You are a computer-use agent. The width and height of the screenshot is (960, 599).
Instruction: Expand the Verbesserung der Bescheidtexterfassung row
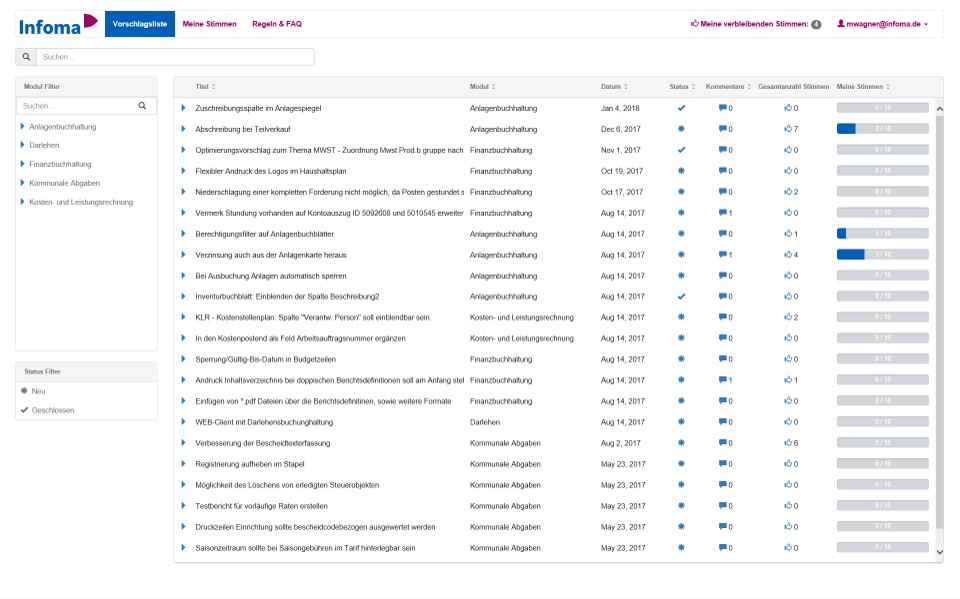183,443
